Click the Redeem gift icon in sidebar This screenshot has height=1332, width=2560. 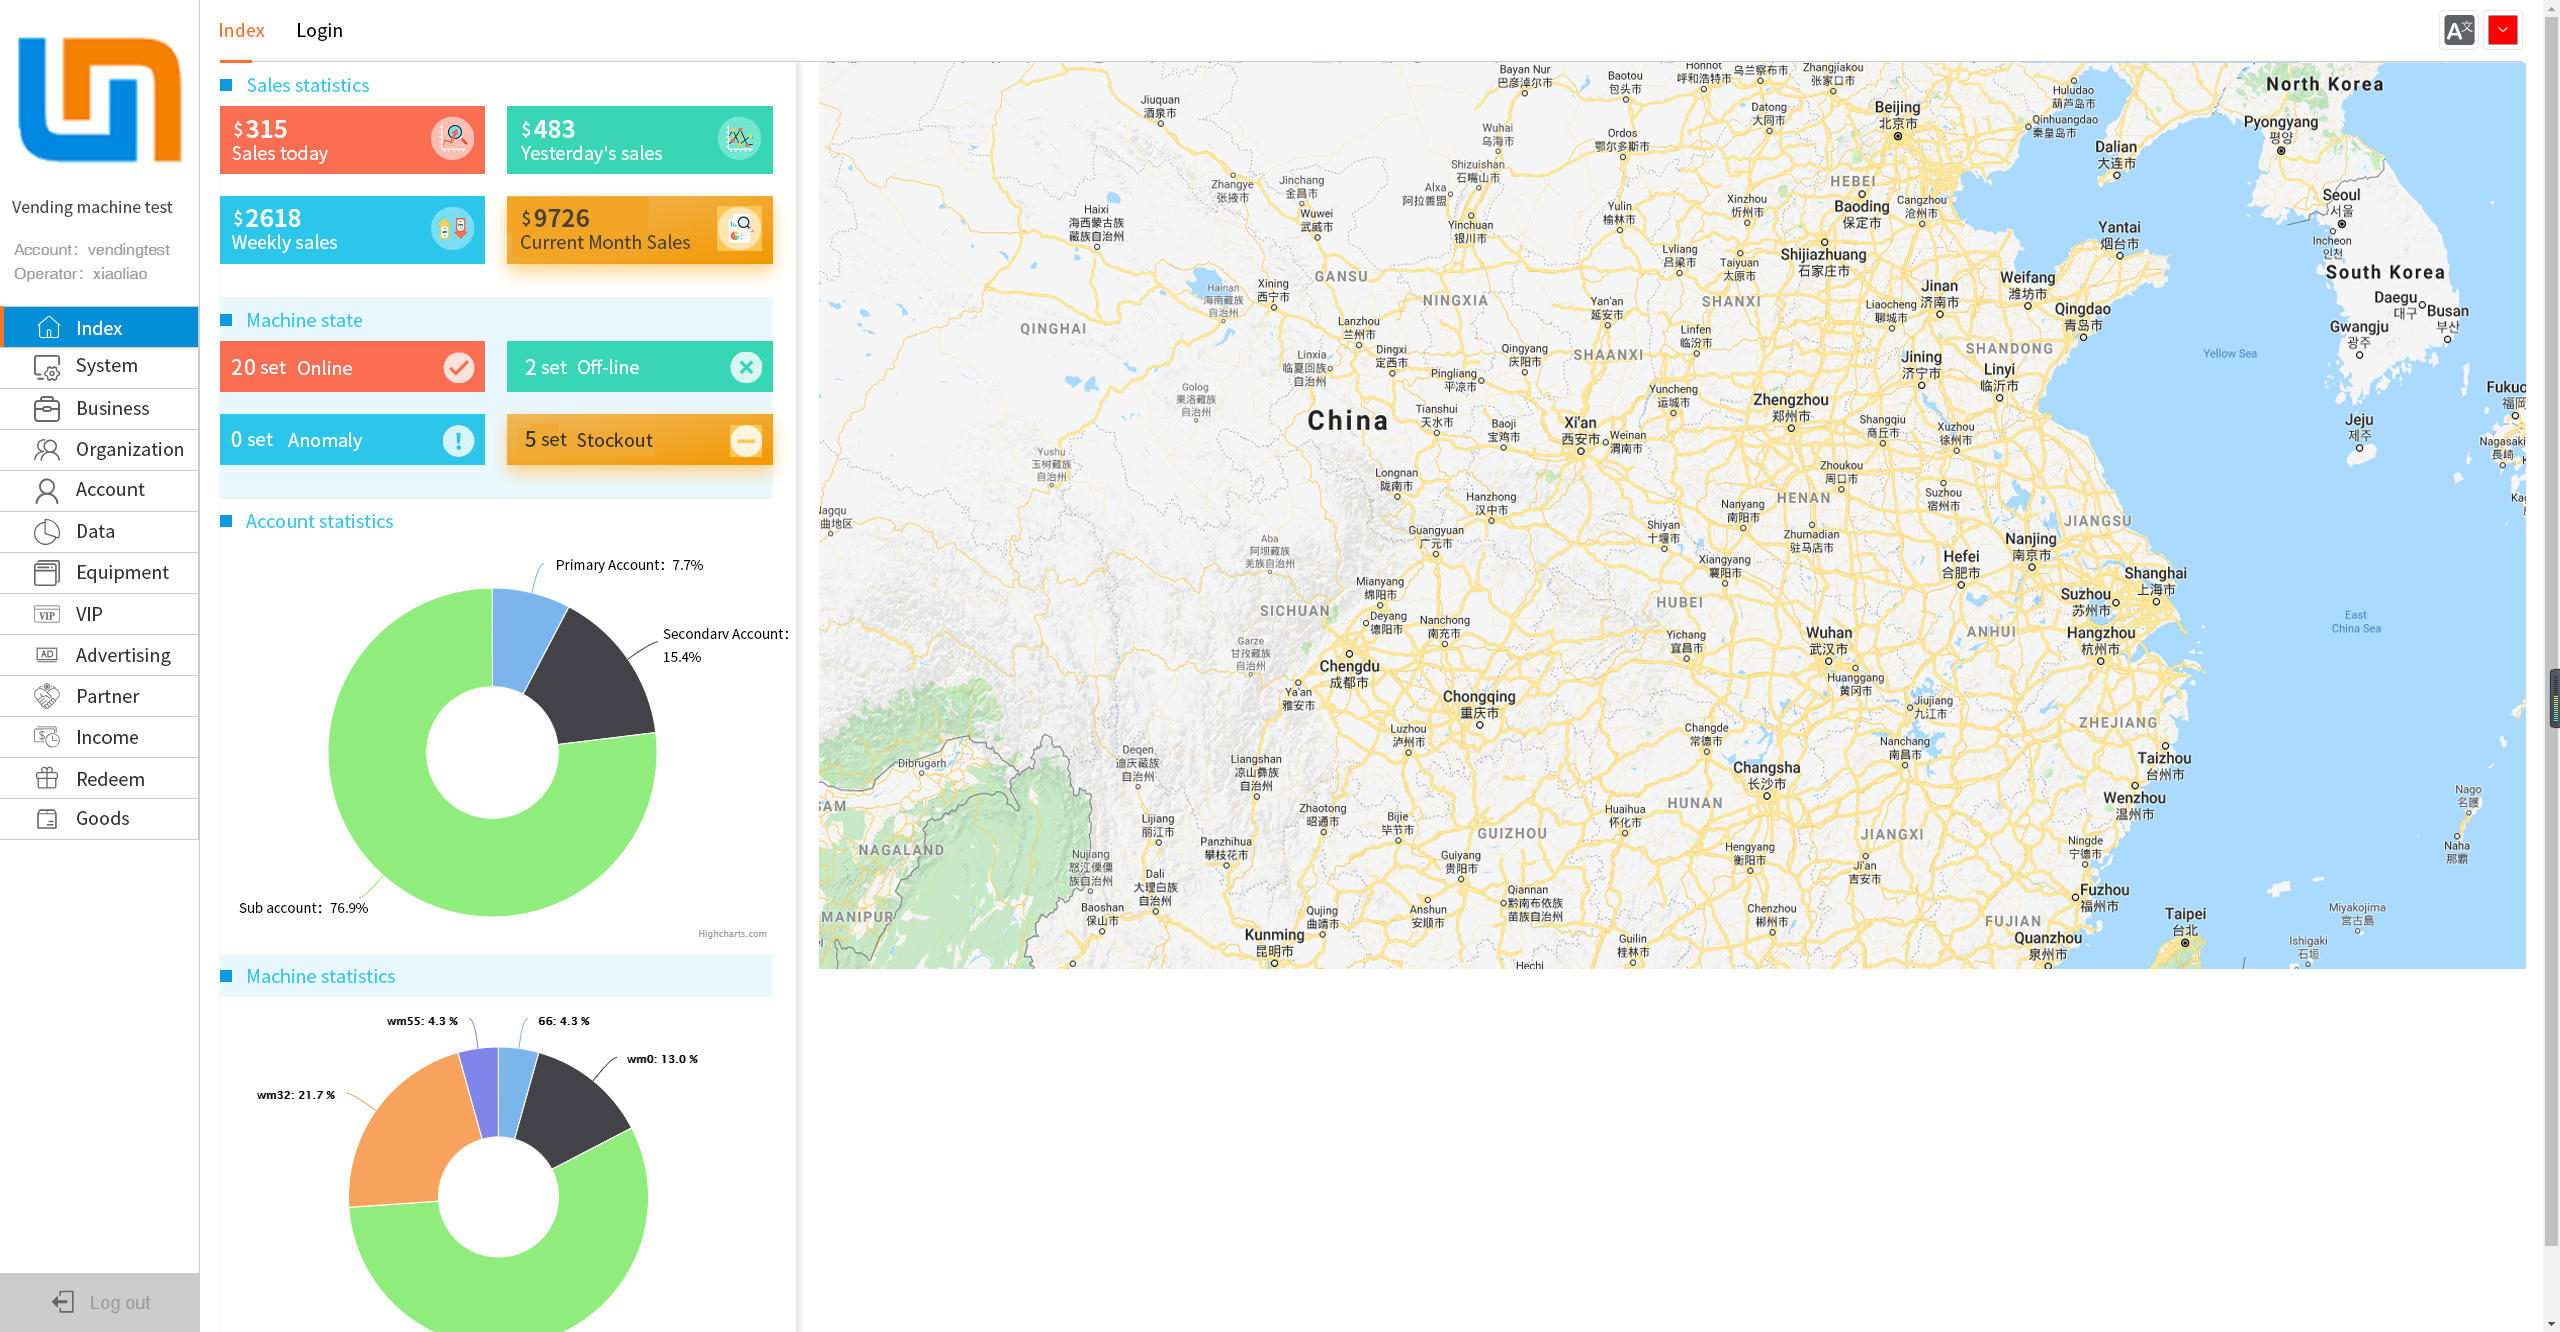pyautogui.click(x=47, y=778)
